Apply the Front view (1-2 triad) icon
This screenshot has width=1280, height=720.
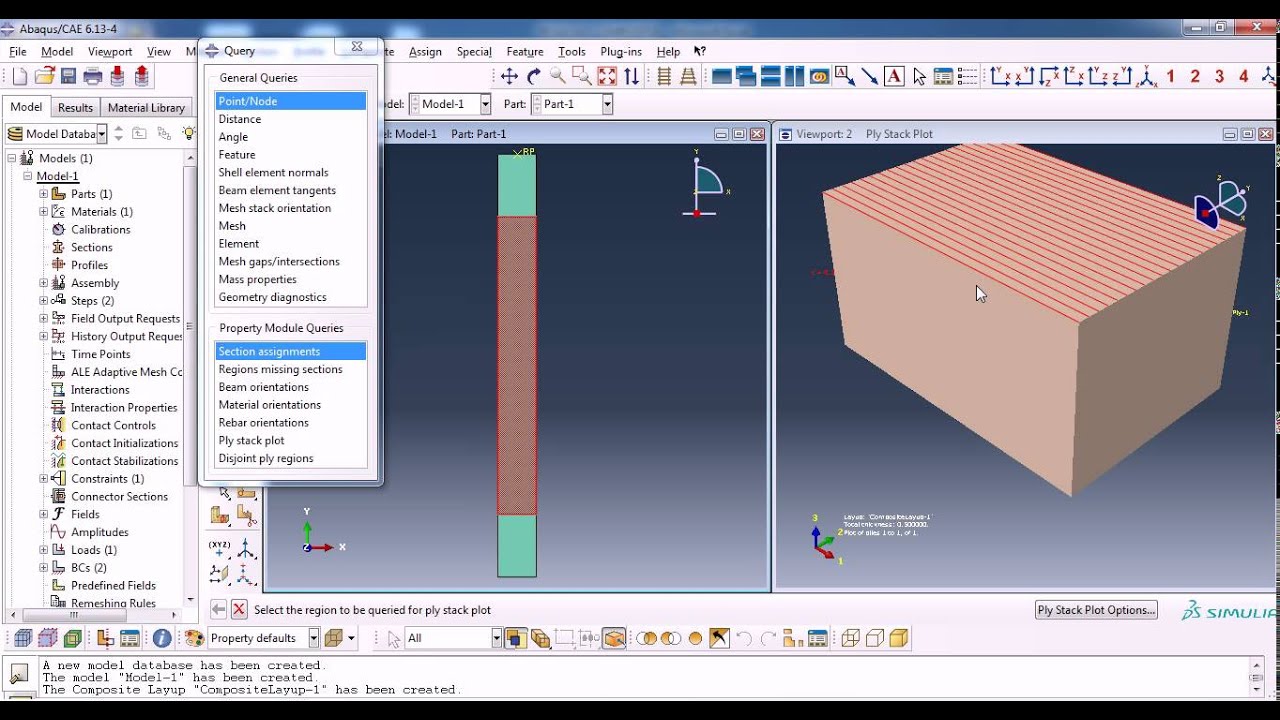point(1000,76)
